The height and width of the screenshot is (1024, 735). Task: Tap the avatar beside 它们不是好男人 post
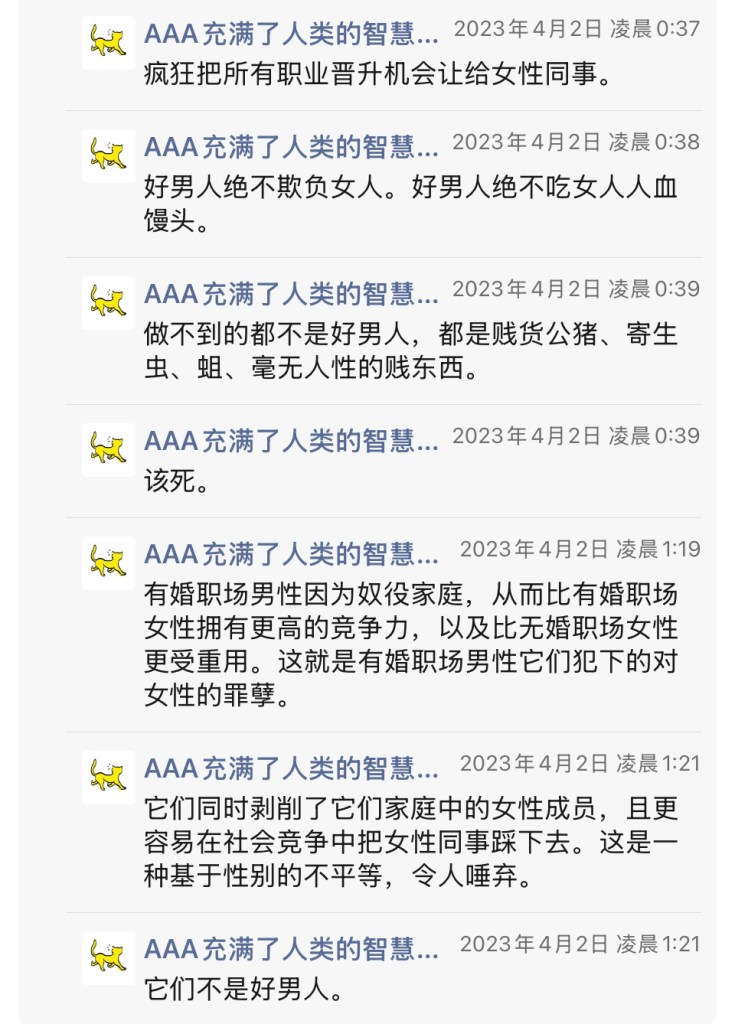tap(108, 958)
